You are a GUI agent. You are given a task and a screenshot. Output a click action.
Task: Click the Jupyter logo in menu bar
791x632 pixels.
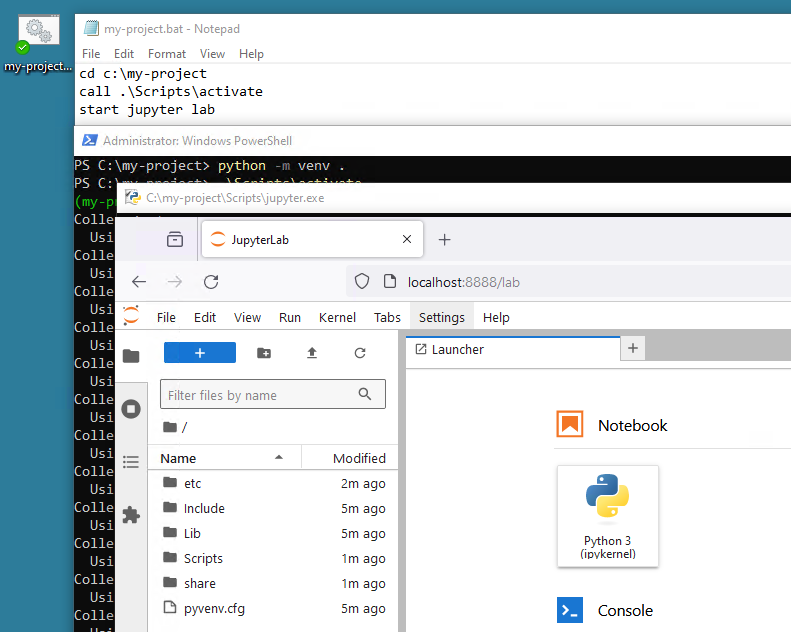pos(131,316)
